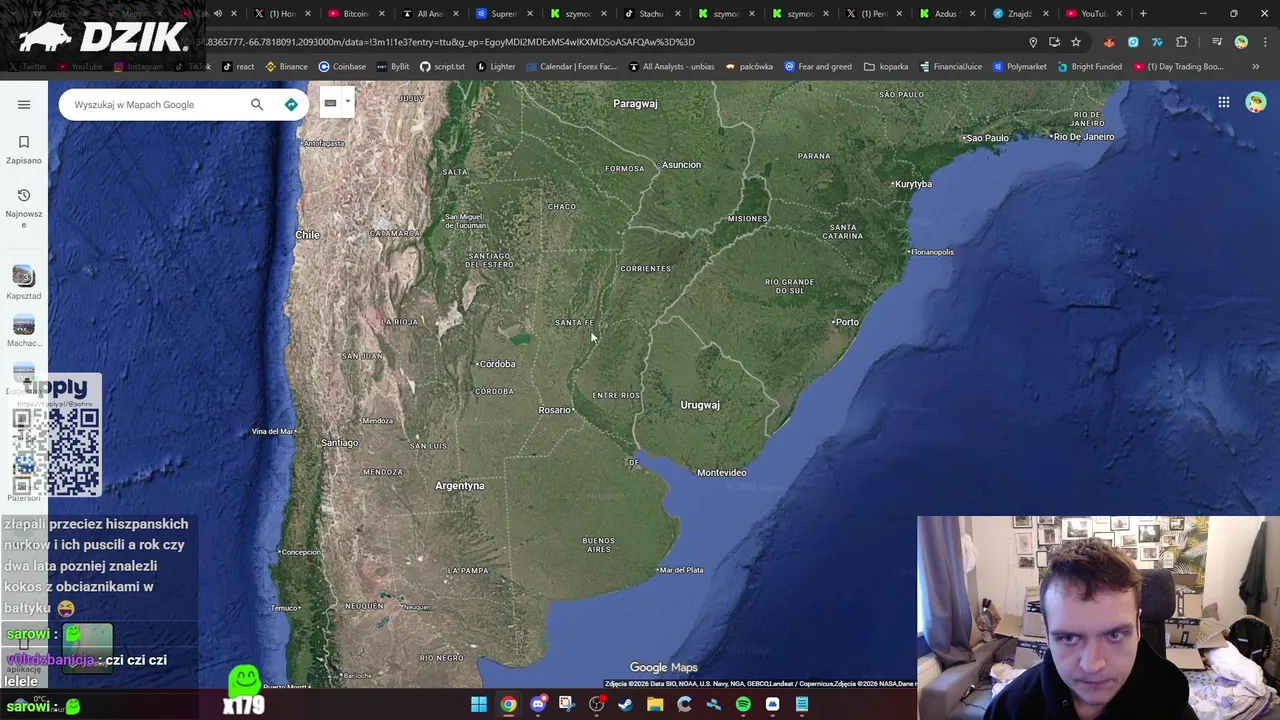Open the Bright Funded bookmark
Image resolution: width=1280 pixels, height=720 pixels.
(x=1089, y=67)
